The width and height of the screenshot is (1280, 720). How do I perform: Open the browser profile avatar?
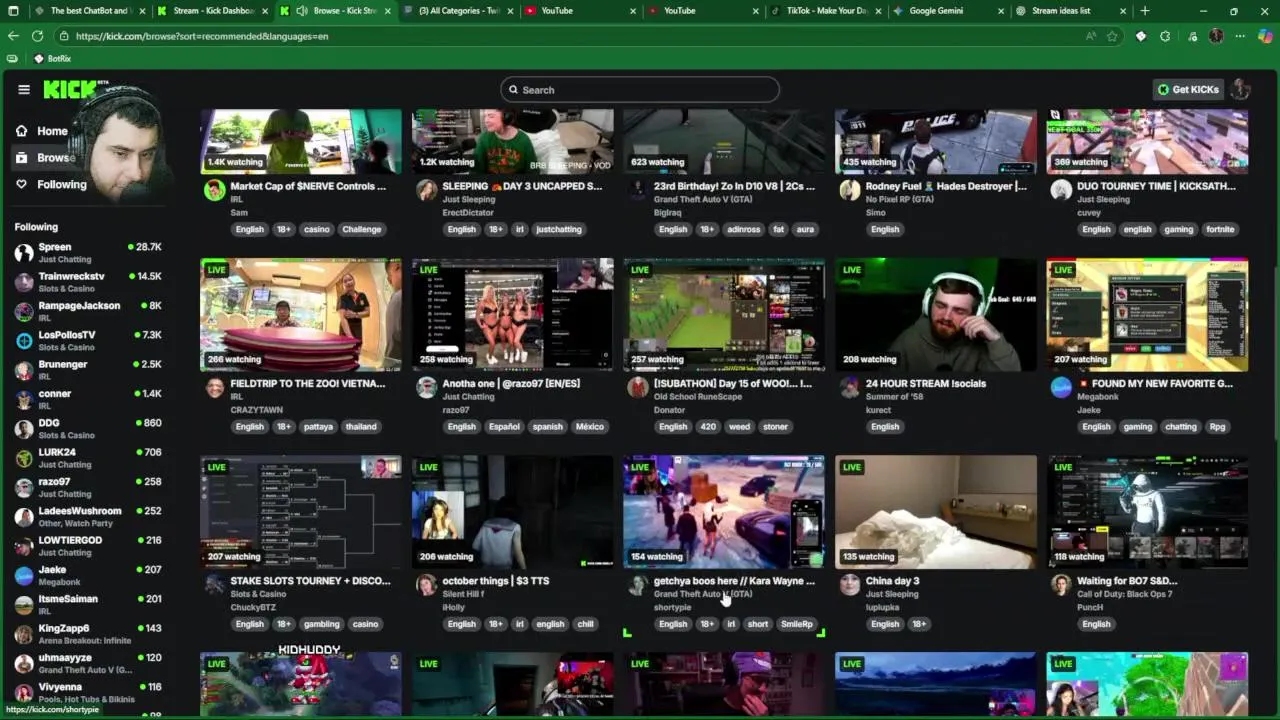pos(1216,36)
